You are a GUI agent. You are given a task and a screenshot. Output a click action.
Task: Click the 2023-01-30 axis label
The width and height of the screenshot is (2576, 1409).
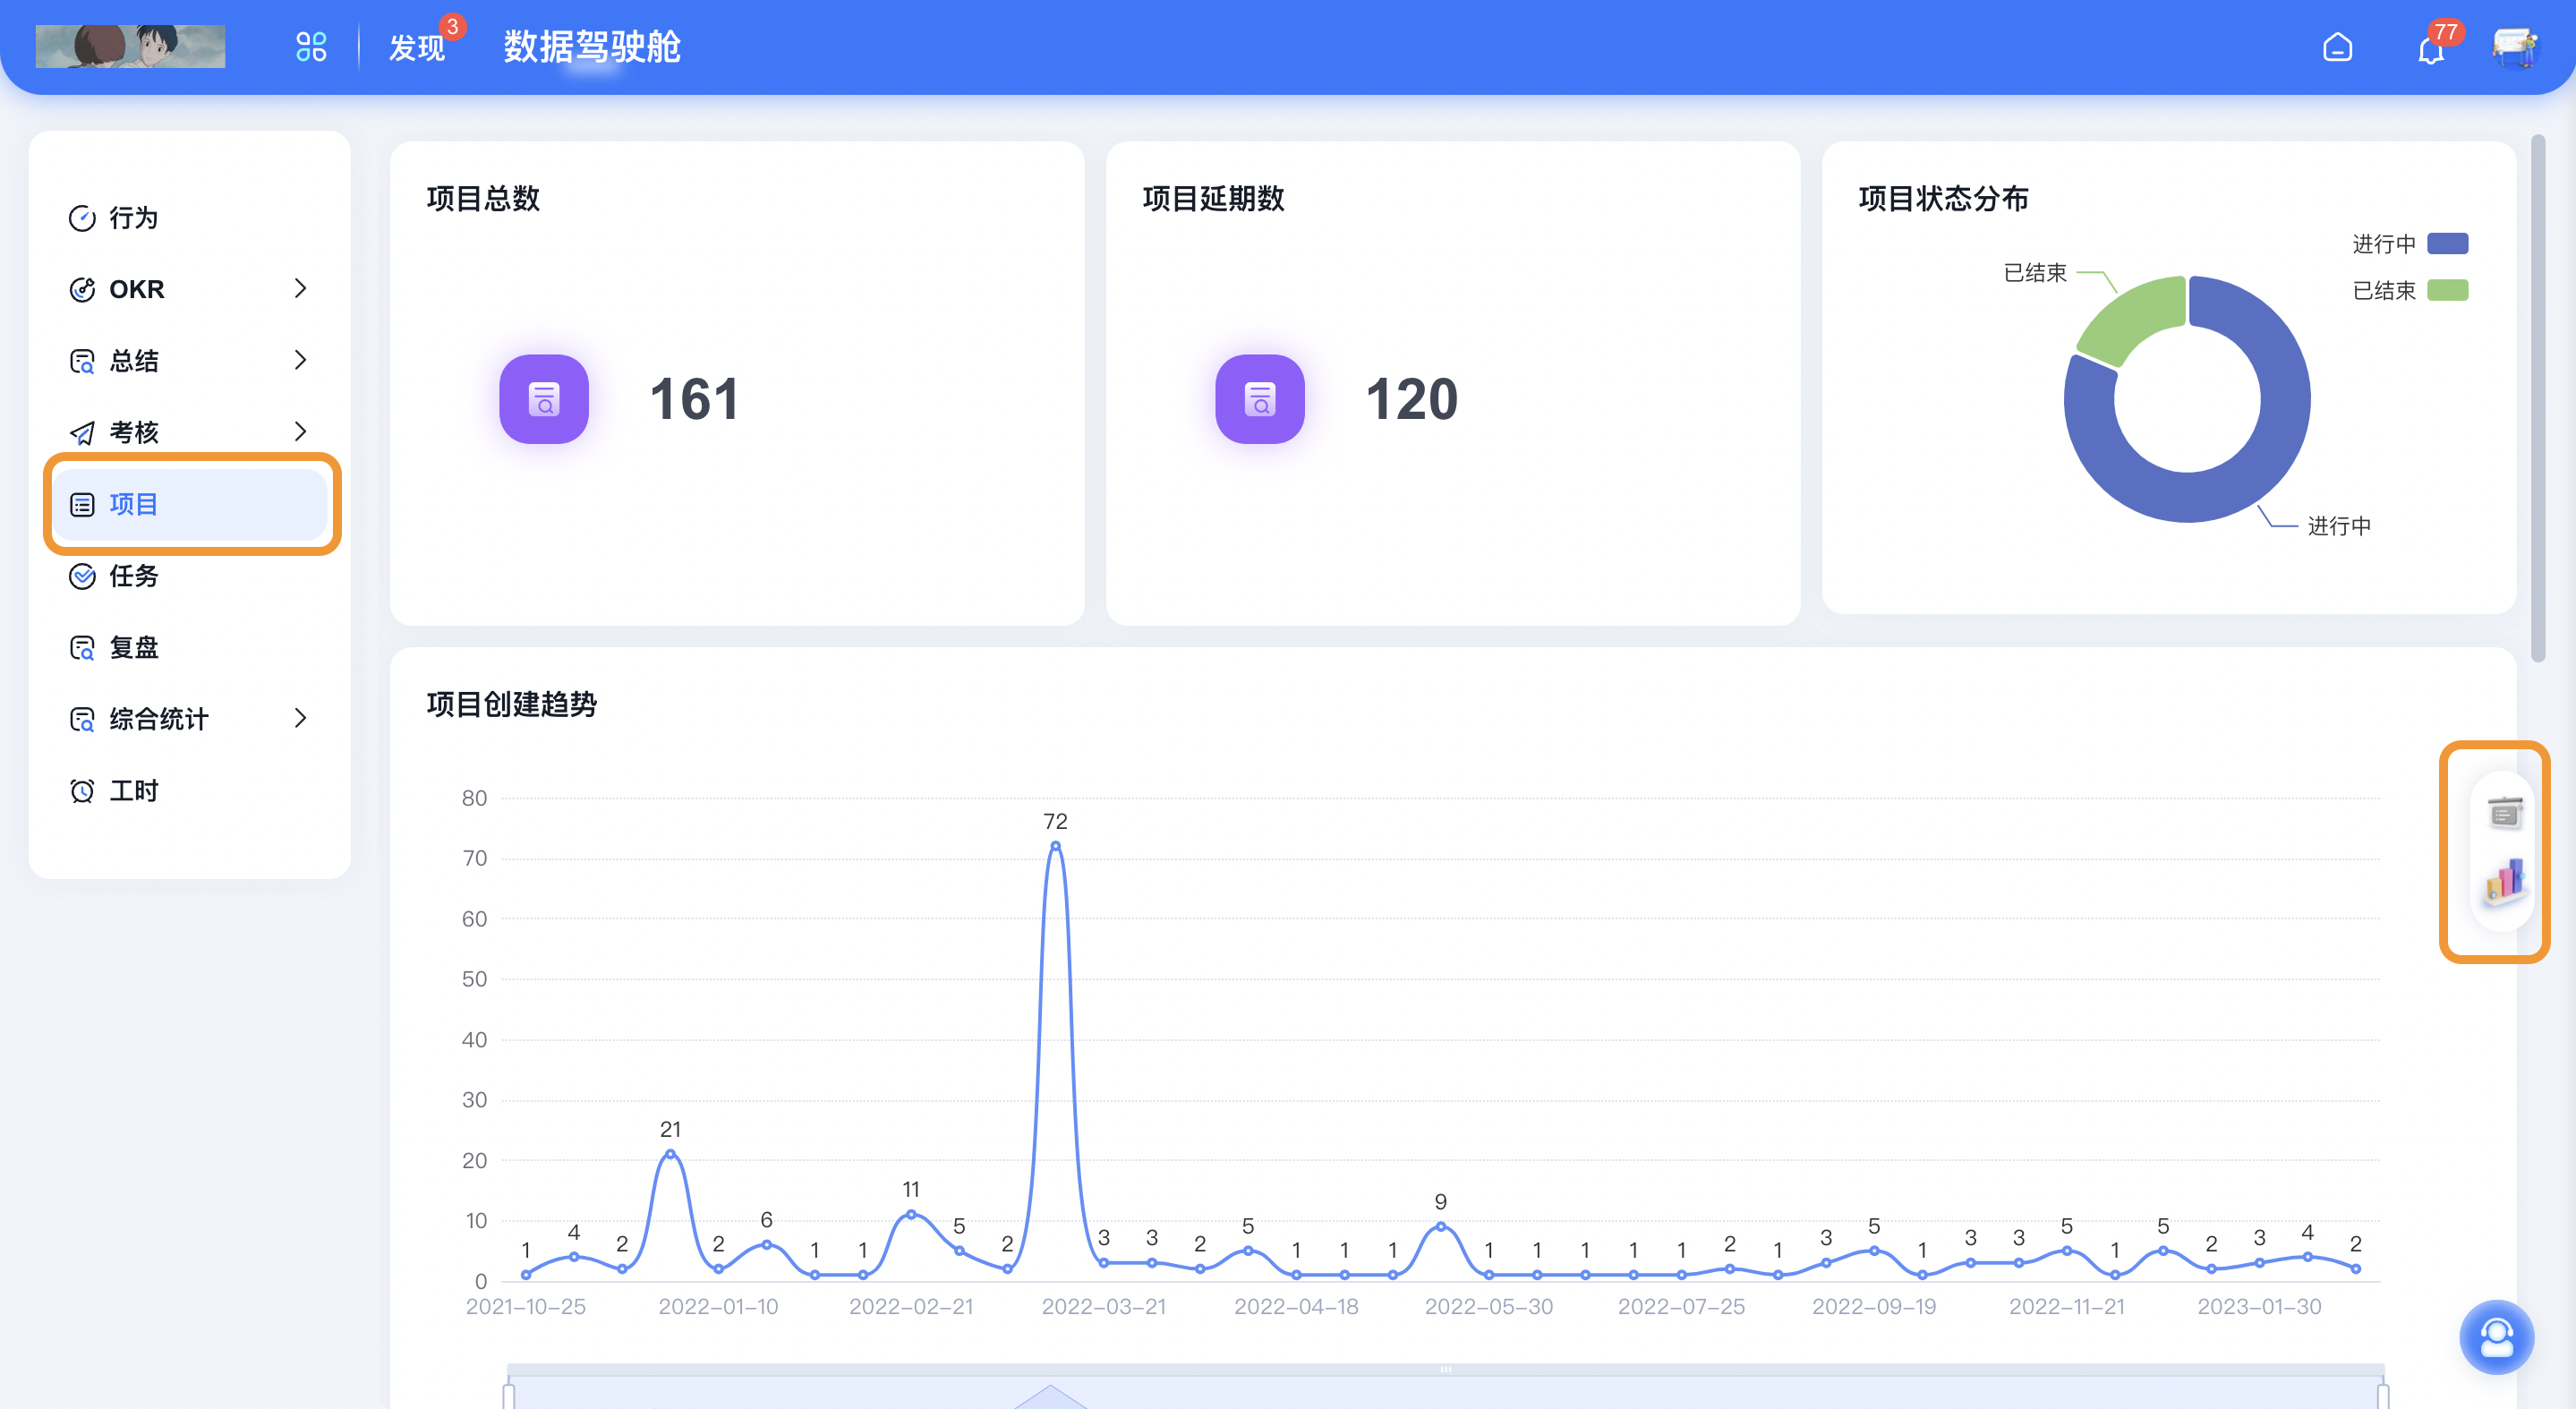point(2259,1306)
